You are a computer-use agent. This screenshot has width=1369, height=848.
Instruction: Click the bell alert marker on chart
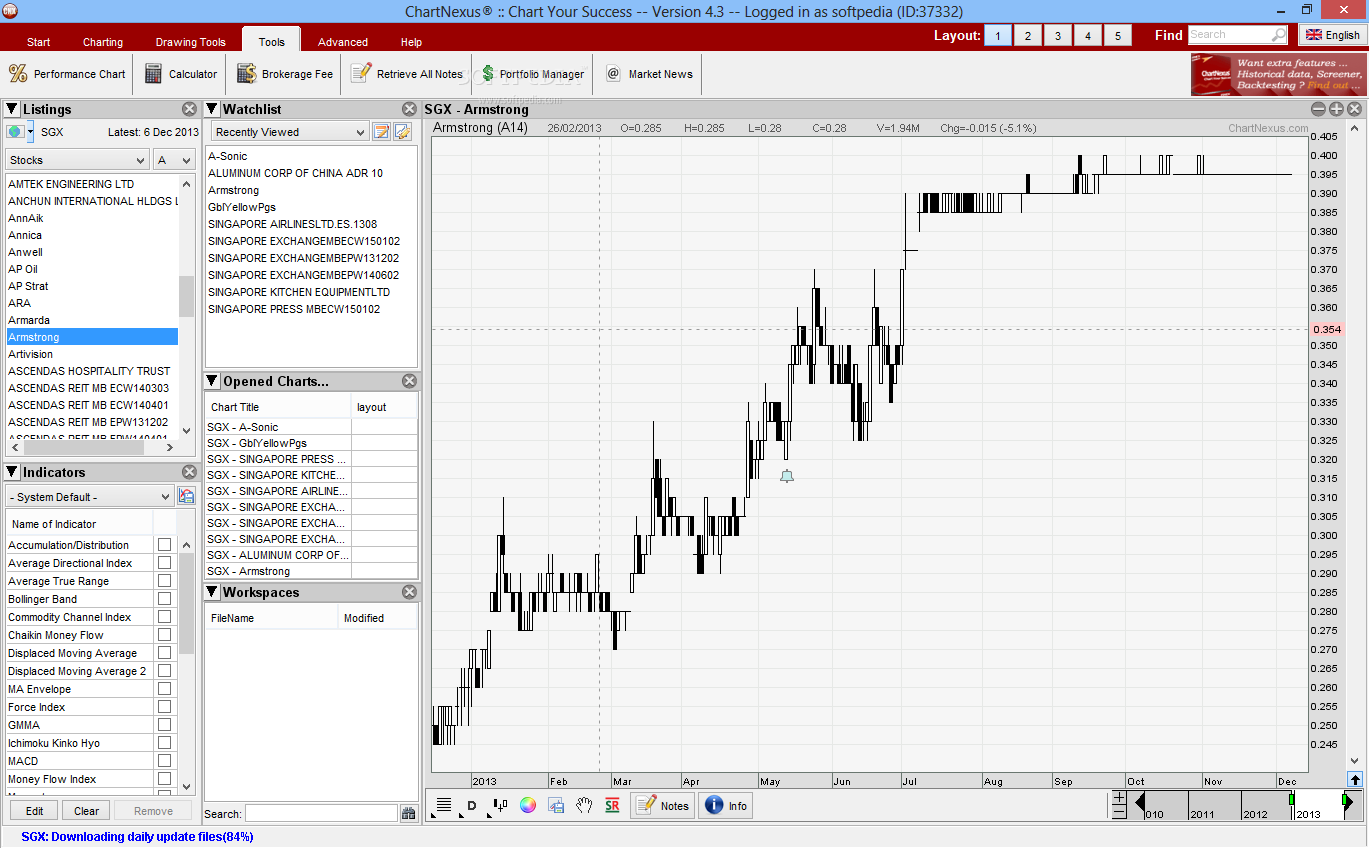787,476
